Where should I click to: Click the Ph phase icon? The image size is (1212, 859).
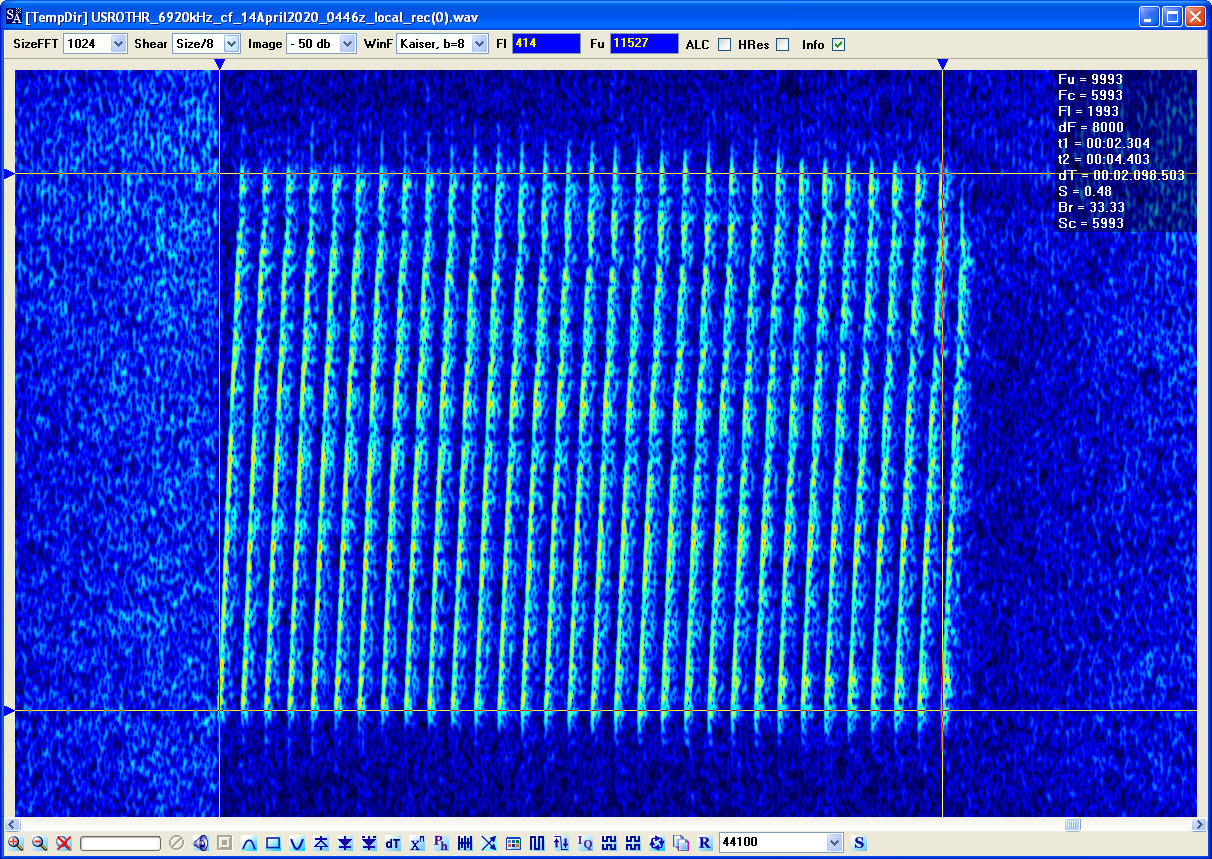click(x=441, y=843)
